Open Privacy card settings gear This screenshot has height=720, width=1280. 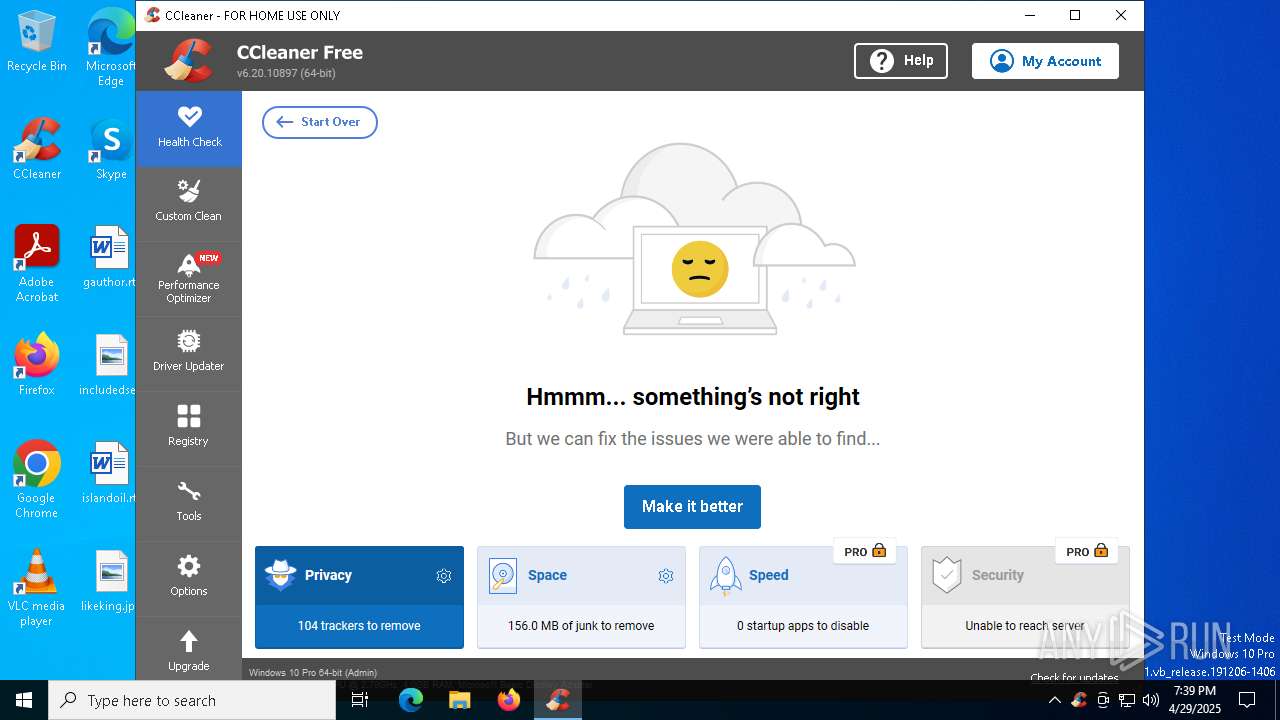coord(444,576)
